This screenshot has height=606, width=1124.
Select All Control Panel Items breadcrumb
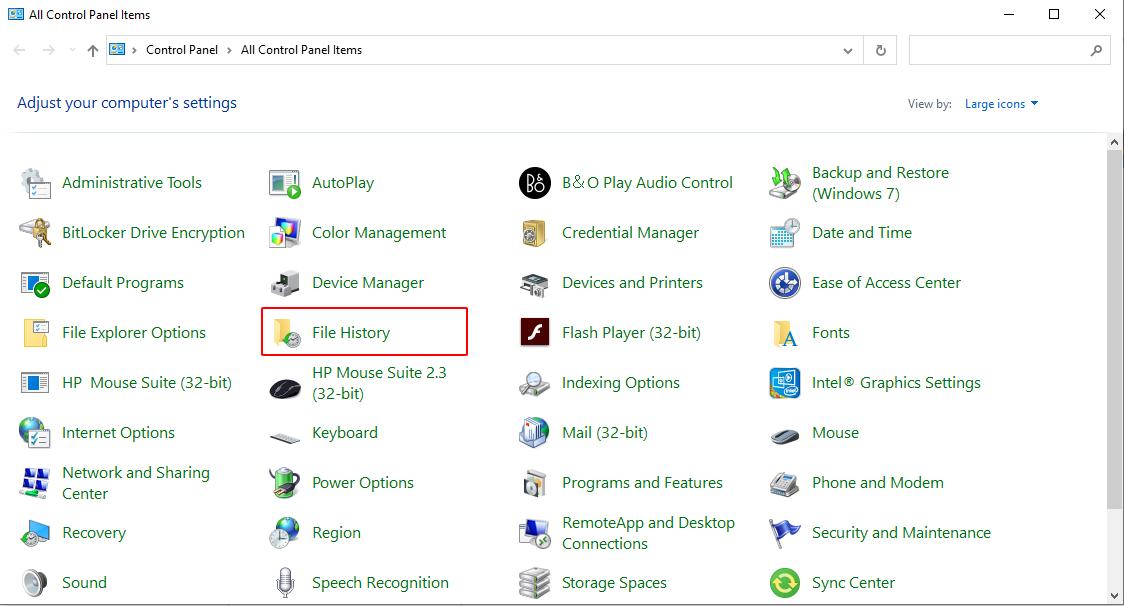(x=301, y=50)
